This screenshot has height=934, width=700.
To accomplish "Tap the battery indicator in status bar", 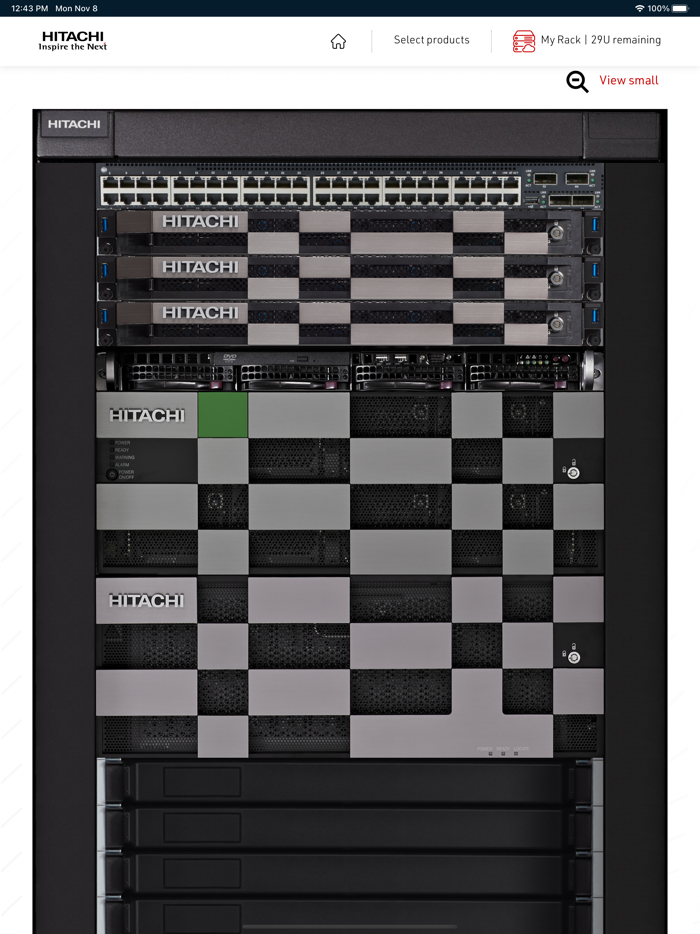I will 680,8.
